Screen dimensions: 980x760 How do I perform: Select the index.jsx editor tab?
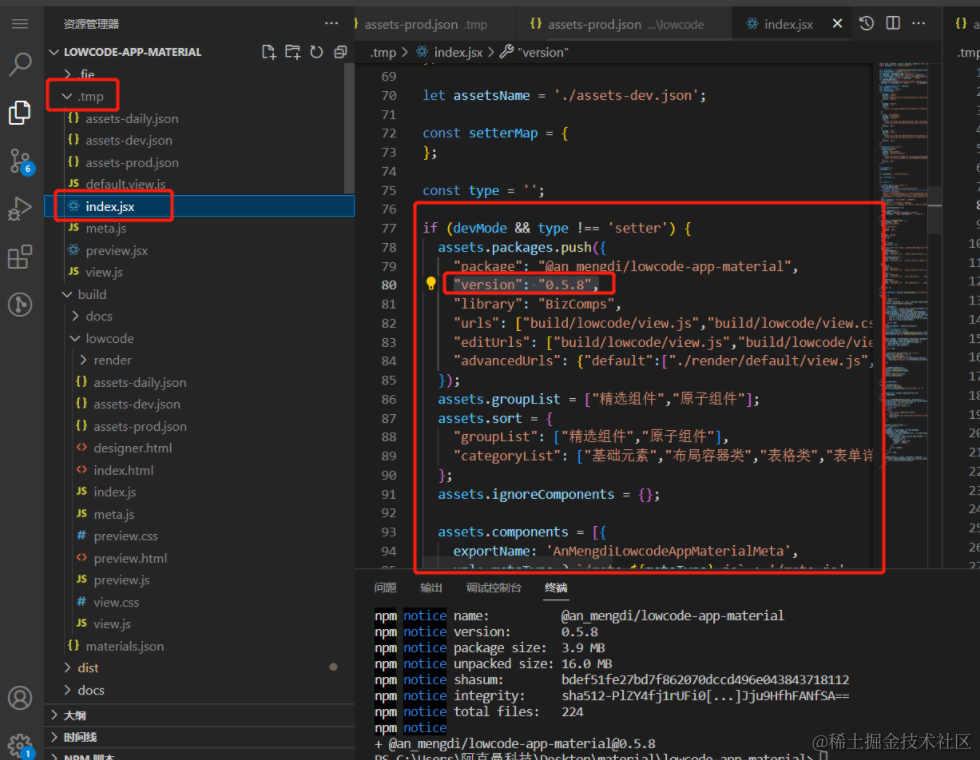789,24
